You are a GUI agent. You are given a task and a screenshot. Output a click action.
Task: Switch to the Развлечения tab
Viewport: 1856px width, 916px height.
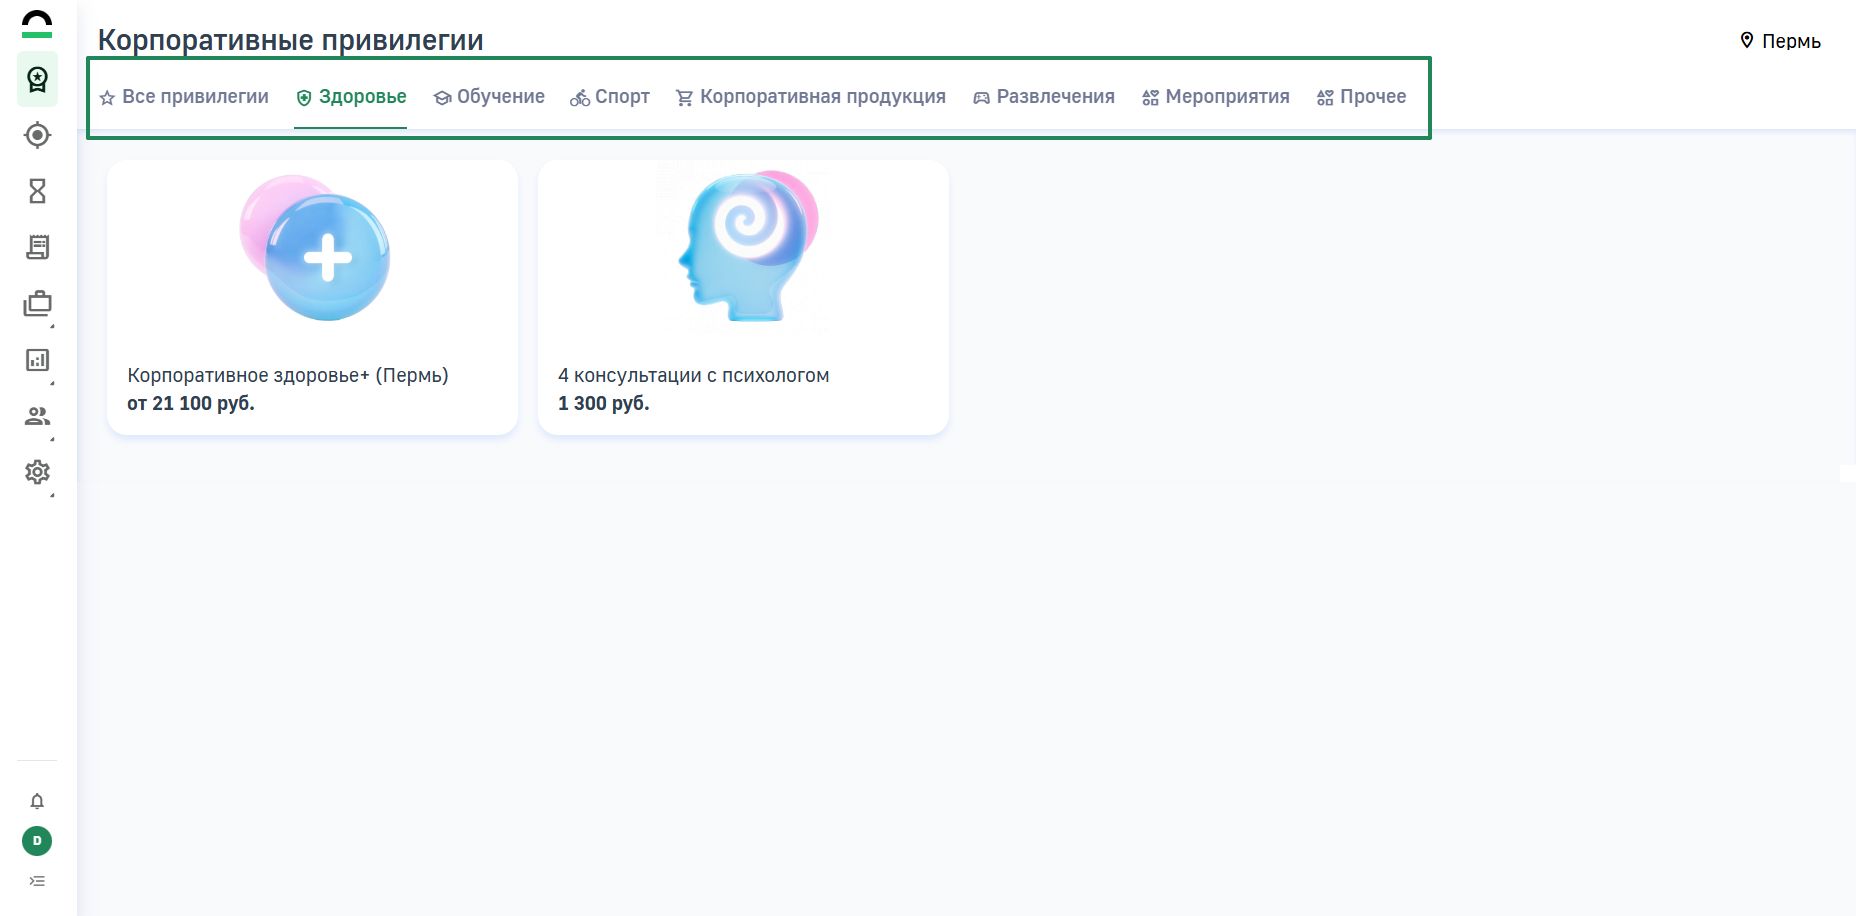click(1044, 97)
